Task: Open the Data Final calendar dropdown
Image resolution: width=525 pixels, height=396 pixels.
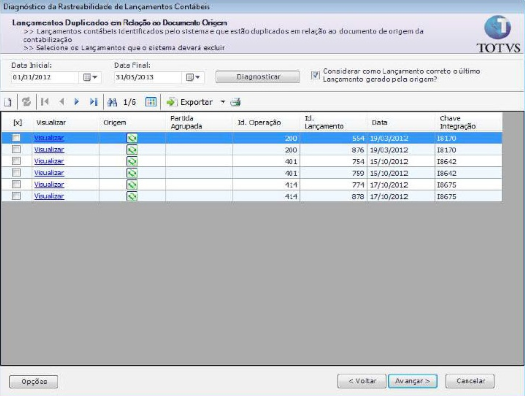Action: [x=193, y=77]
